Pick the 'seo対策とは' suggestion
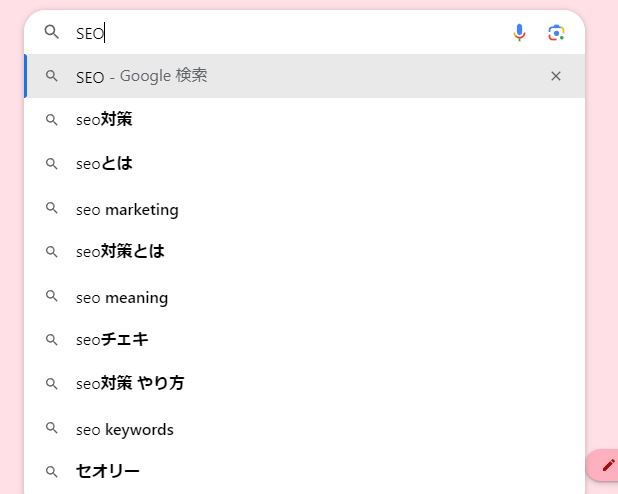This screenshot has height=494, width=618. click(304, 252)
